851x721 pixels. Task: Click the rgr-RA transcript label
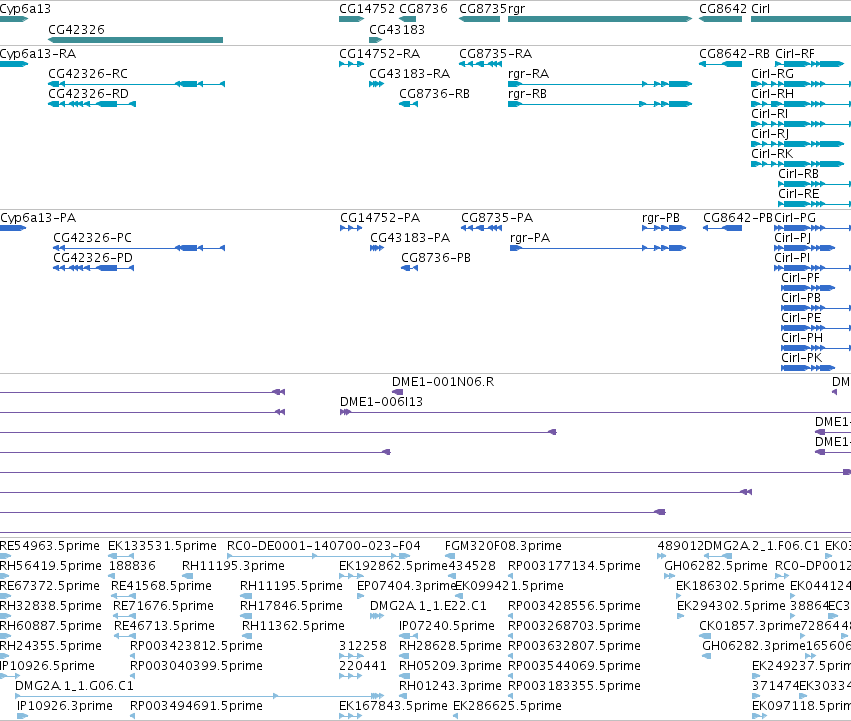click(x=529, y=74)
